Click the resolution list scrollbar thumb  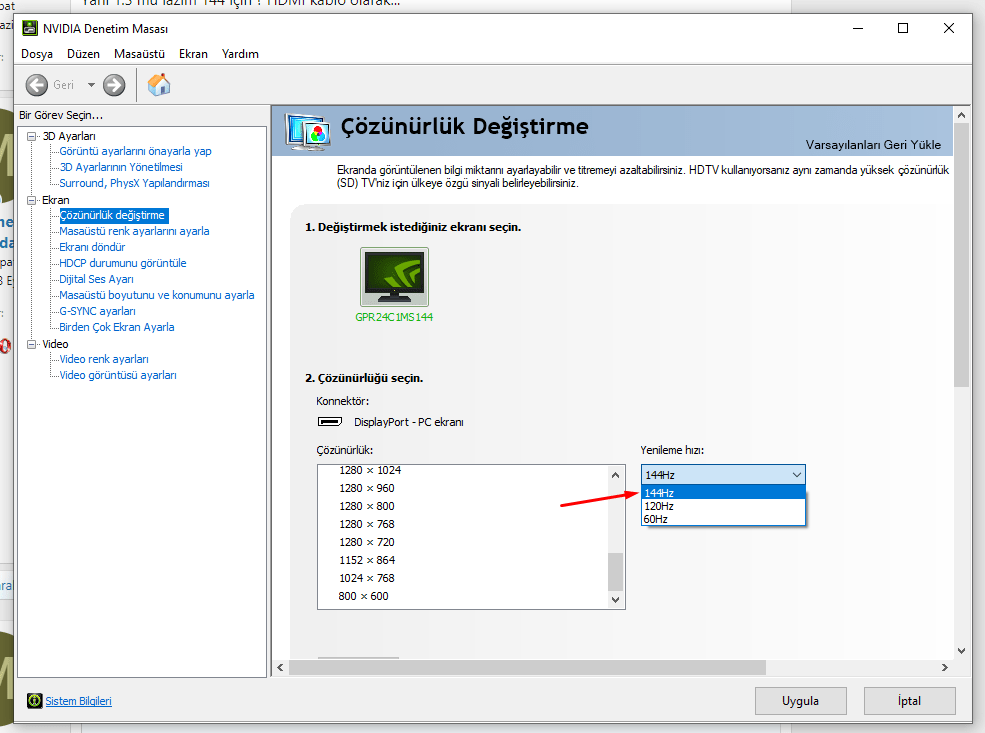[616, 572]
